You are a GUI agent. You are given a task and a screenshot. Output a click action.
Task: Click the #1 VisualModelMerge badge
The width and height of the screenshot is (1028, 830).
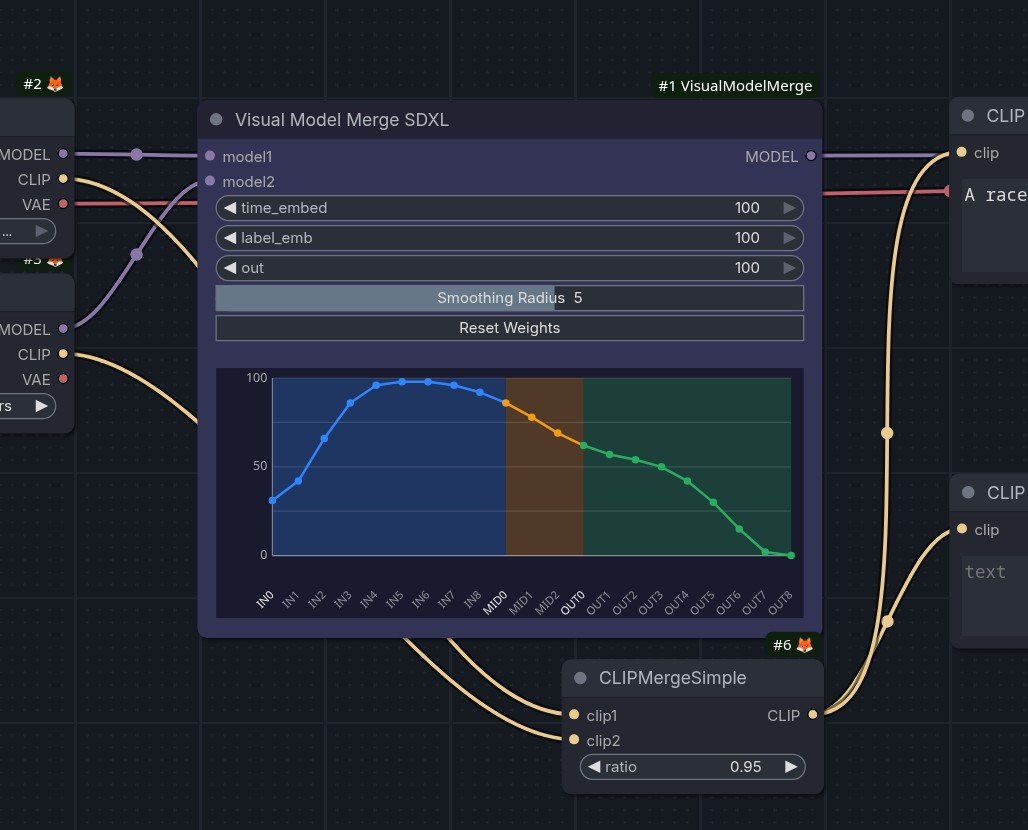click(735, 86)
